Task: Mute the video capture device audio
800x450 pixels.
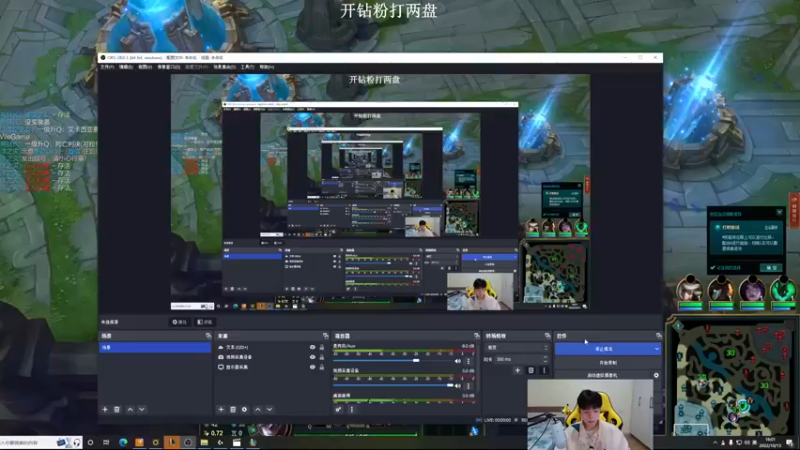Action: [458, 386]
